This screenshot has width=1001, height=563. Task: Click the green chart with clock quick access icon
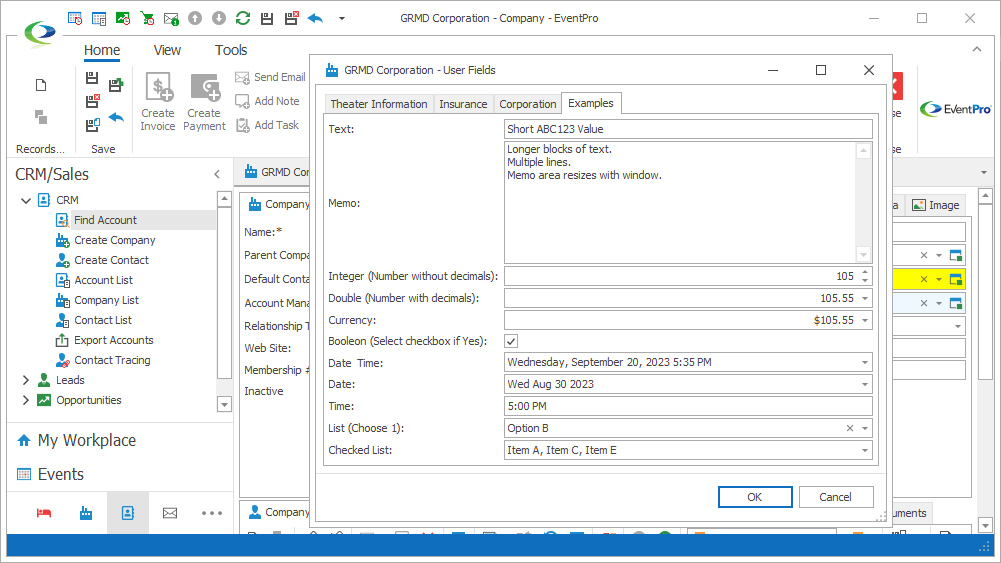pos(123,19)
